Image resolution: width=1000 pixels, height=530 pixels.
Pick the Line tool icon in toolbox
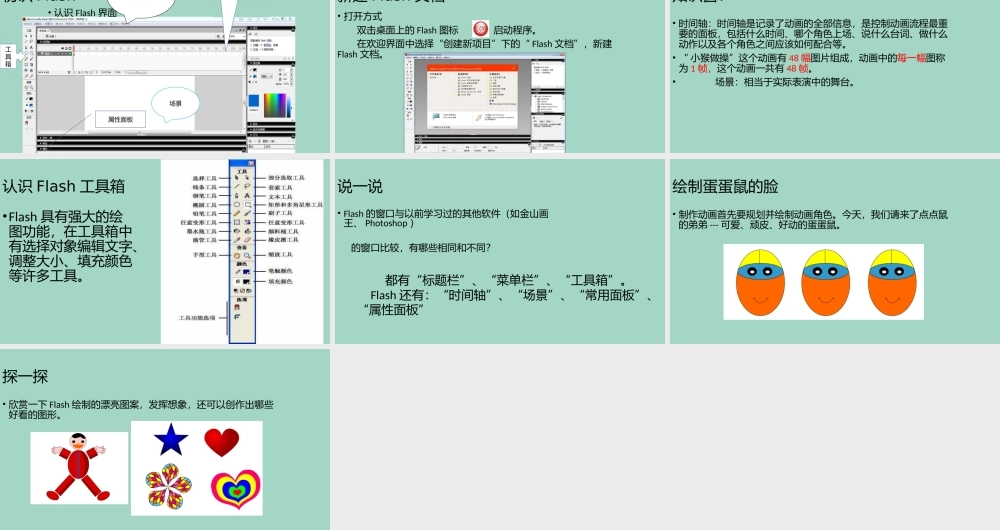coord(237,187)
